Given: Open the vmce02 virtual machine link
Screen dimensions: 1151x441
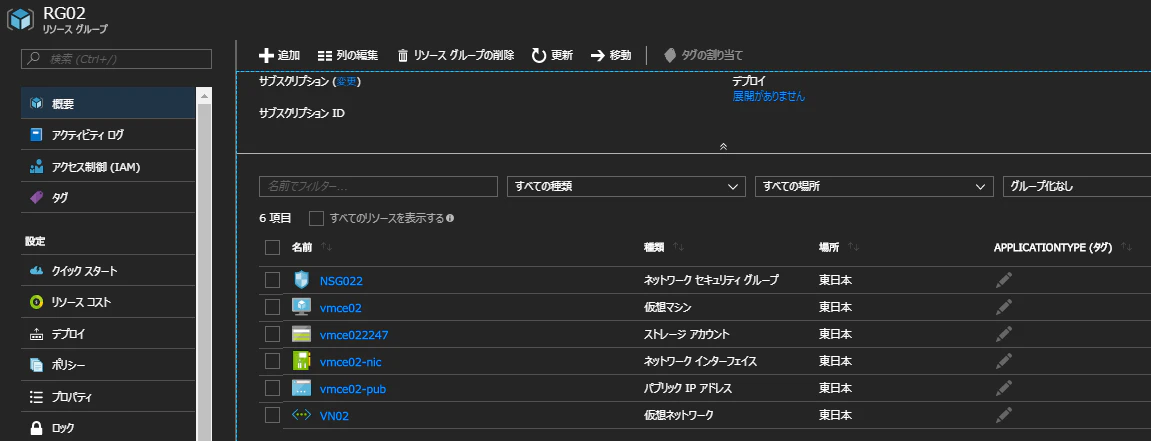Looking at the screenshot, I should pos(341,307).
